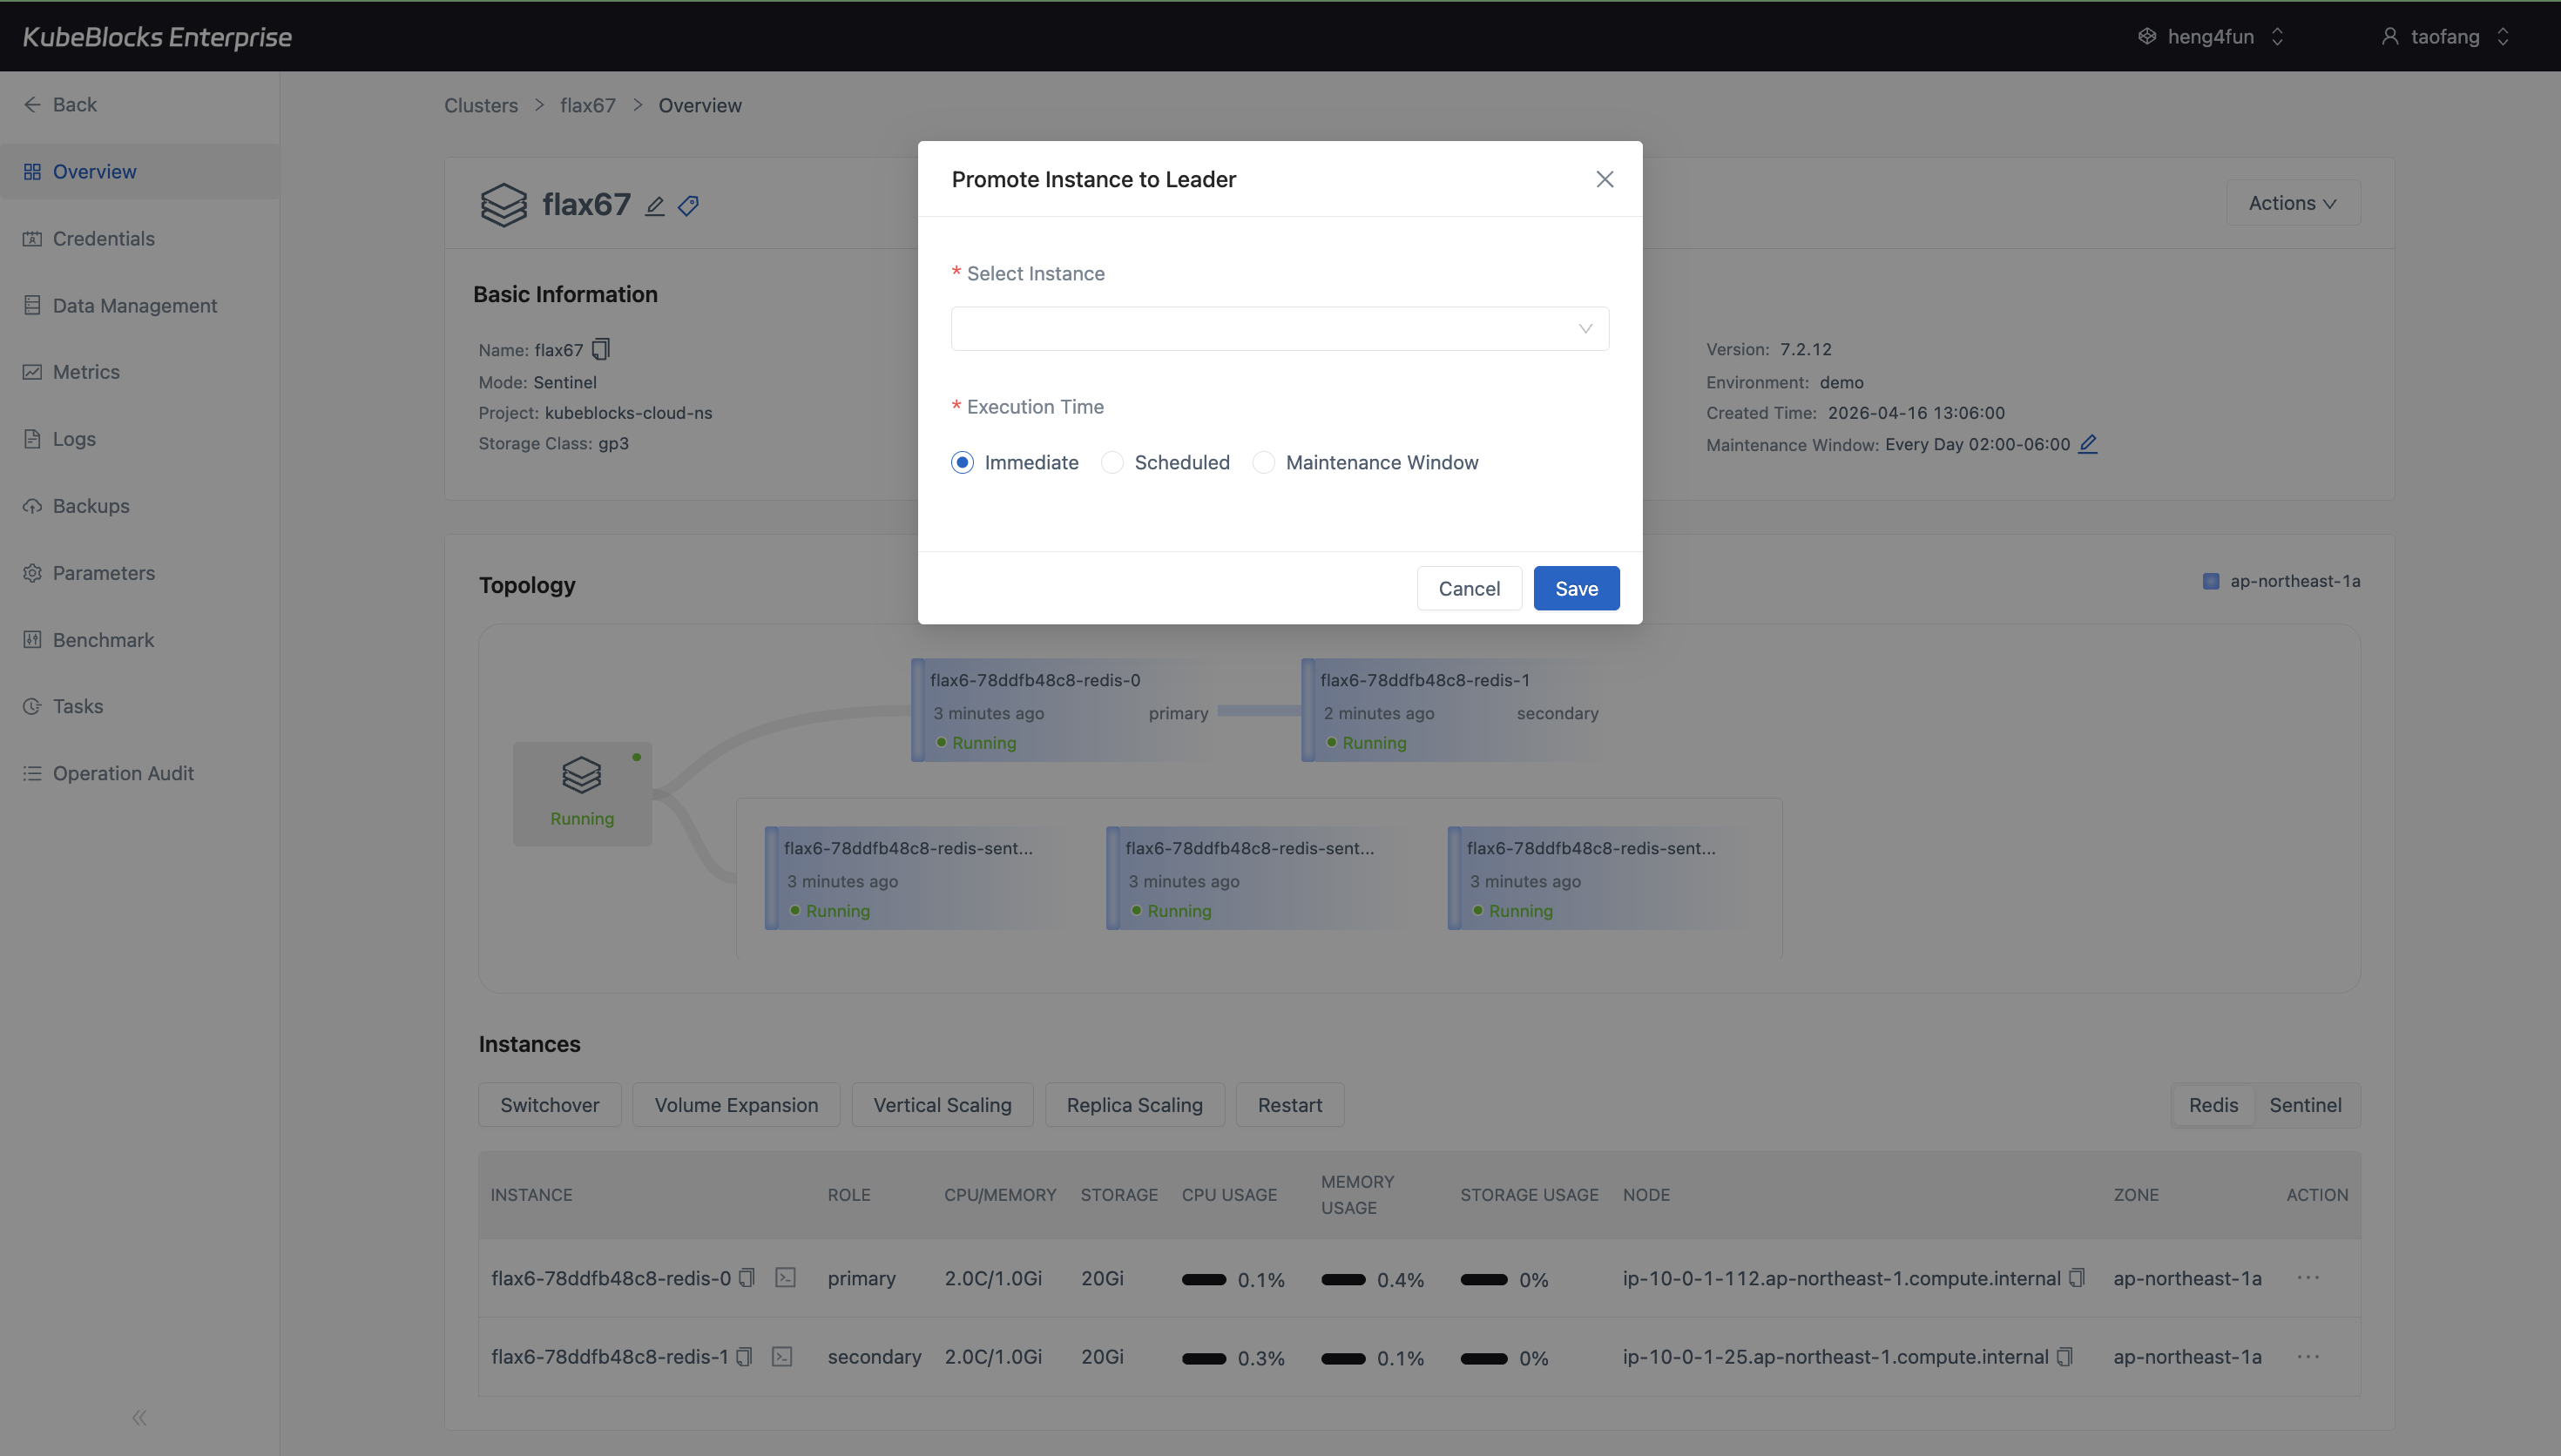2561x1456 pixels.
Task: Switch to the Redis instances tab
Action: [2213, 1104]
